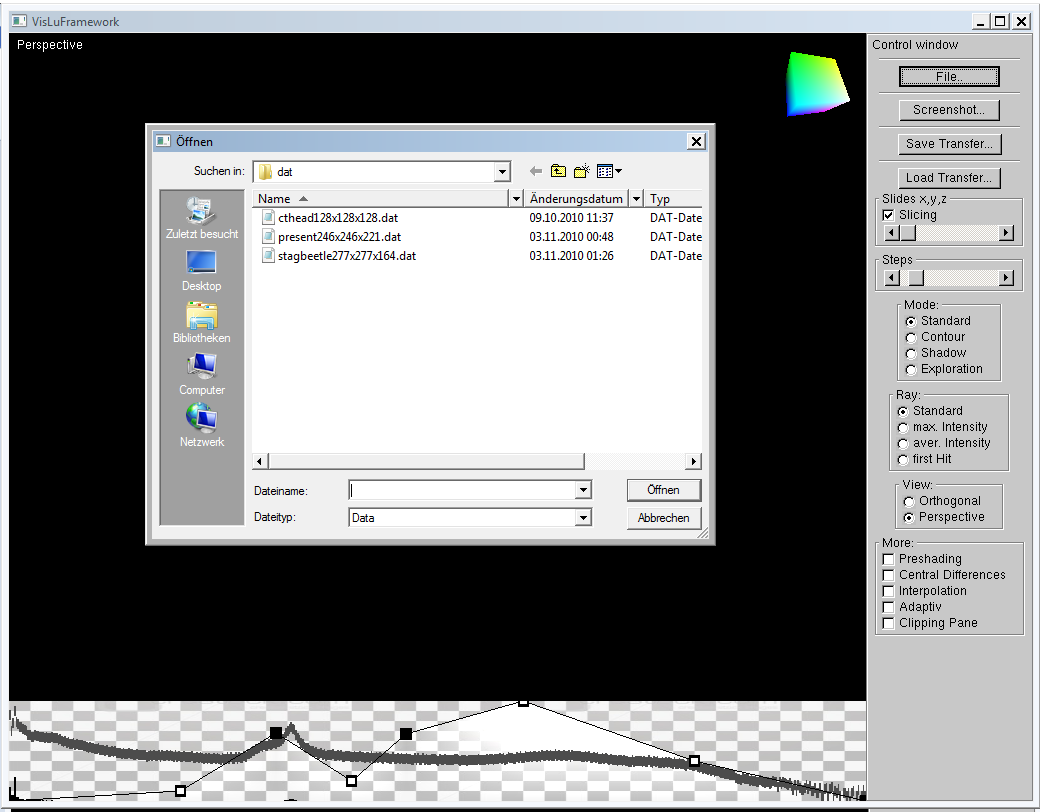The width and height of the screenshot is (1040, 812).
Task: Open the Suchen in dropdown
Action: coord(503,171)
